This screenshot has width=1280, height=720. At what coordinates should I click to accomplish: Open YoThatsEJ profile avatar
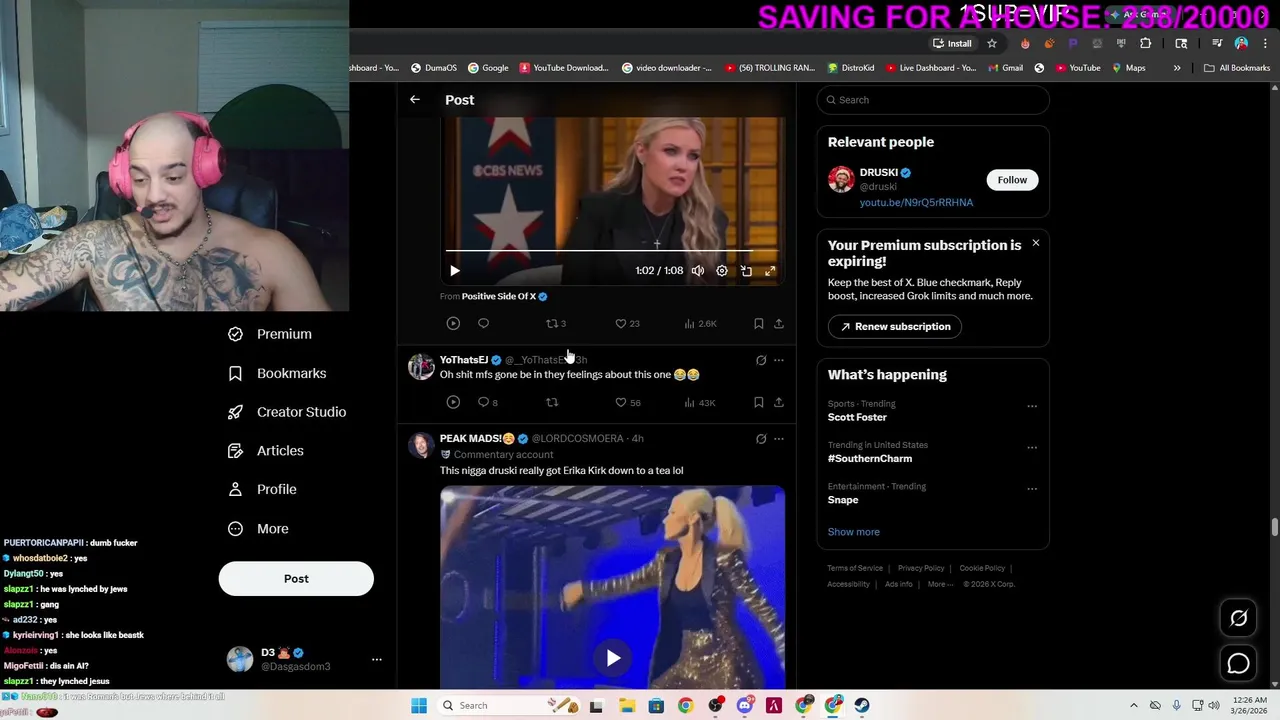click(x=421, y=366)
